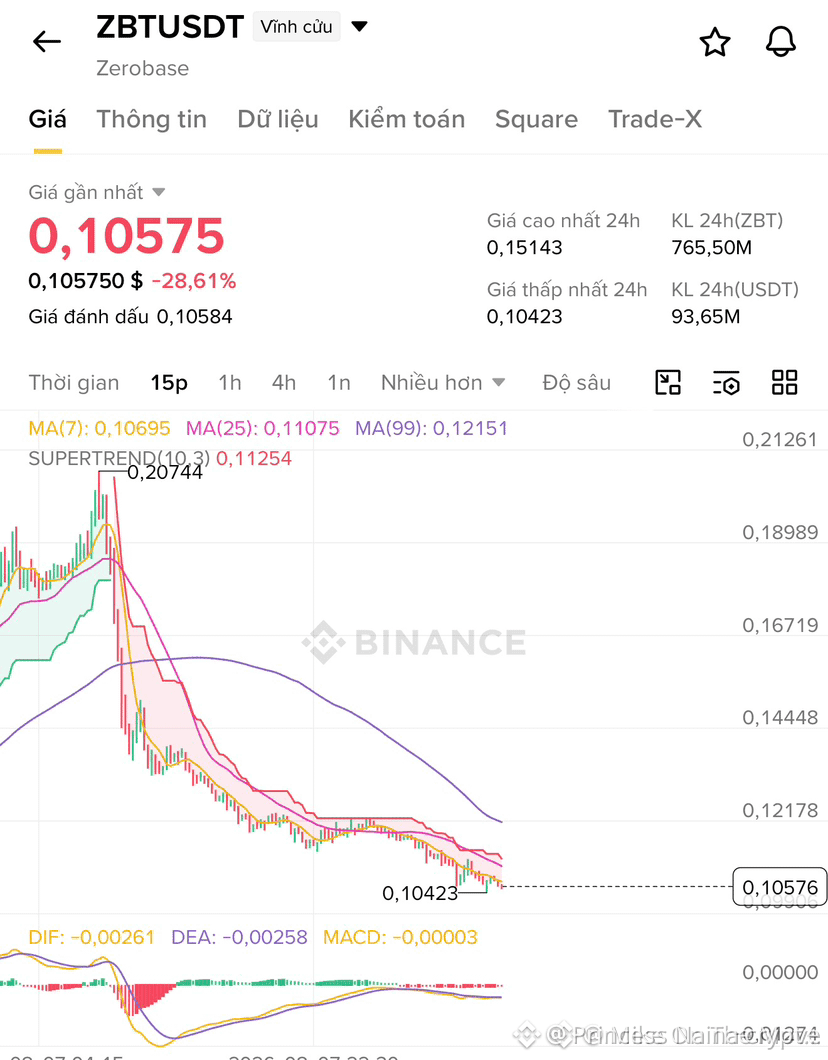This screenshot has height=1060, width=828.
Task: Show the Độ sâu depth chart
Action: 577,383
